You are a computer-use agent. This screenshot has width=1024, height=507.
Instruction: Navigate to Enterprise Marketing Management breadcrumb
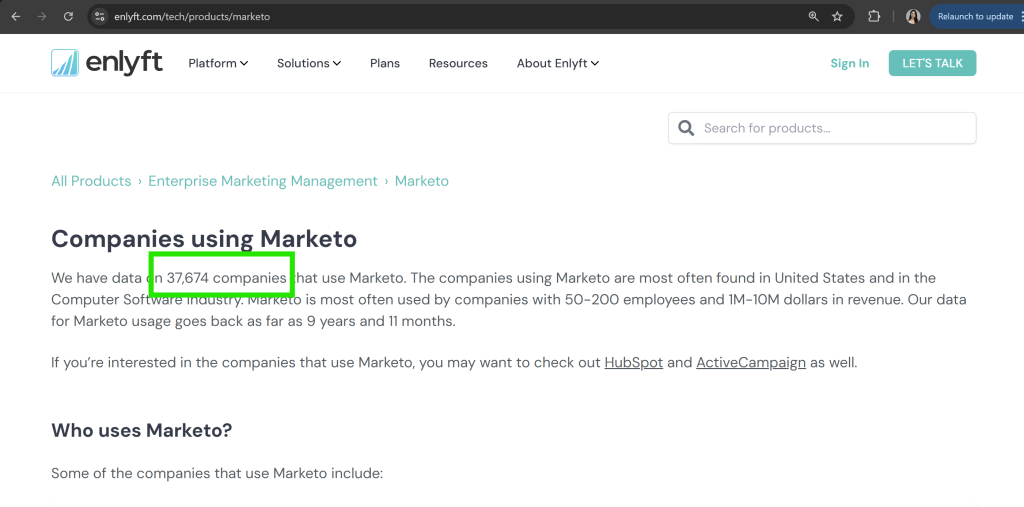tap(263, 181)
